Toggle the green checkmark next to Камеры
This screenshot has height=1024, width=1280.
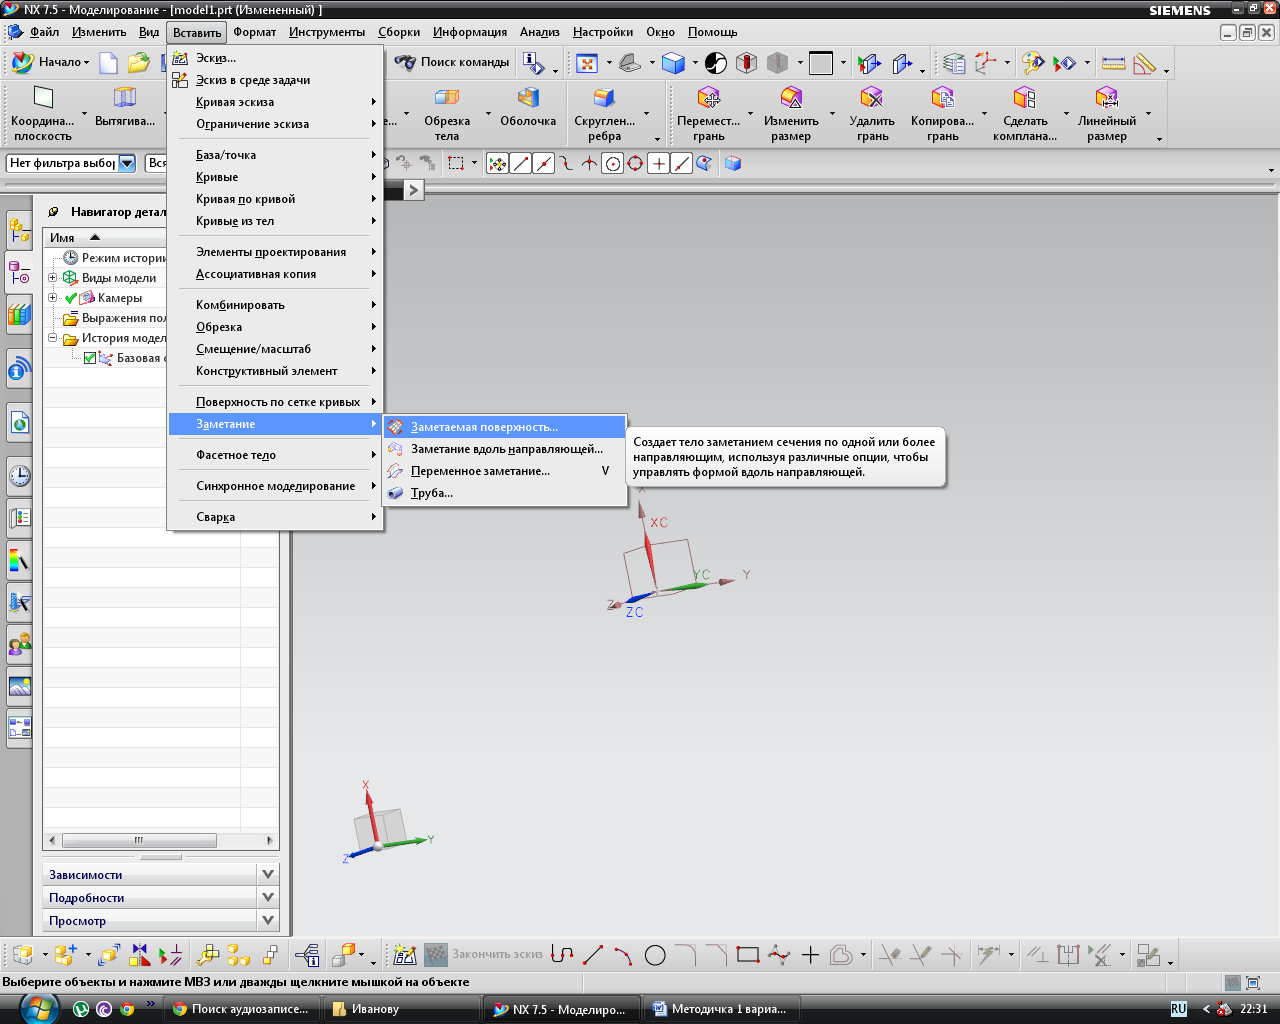(71, 298)
